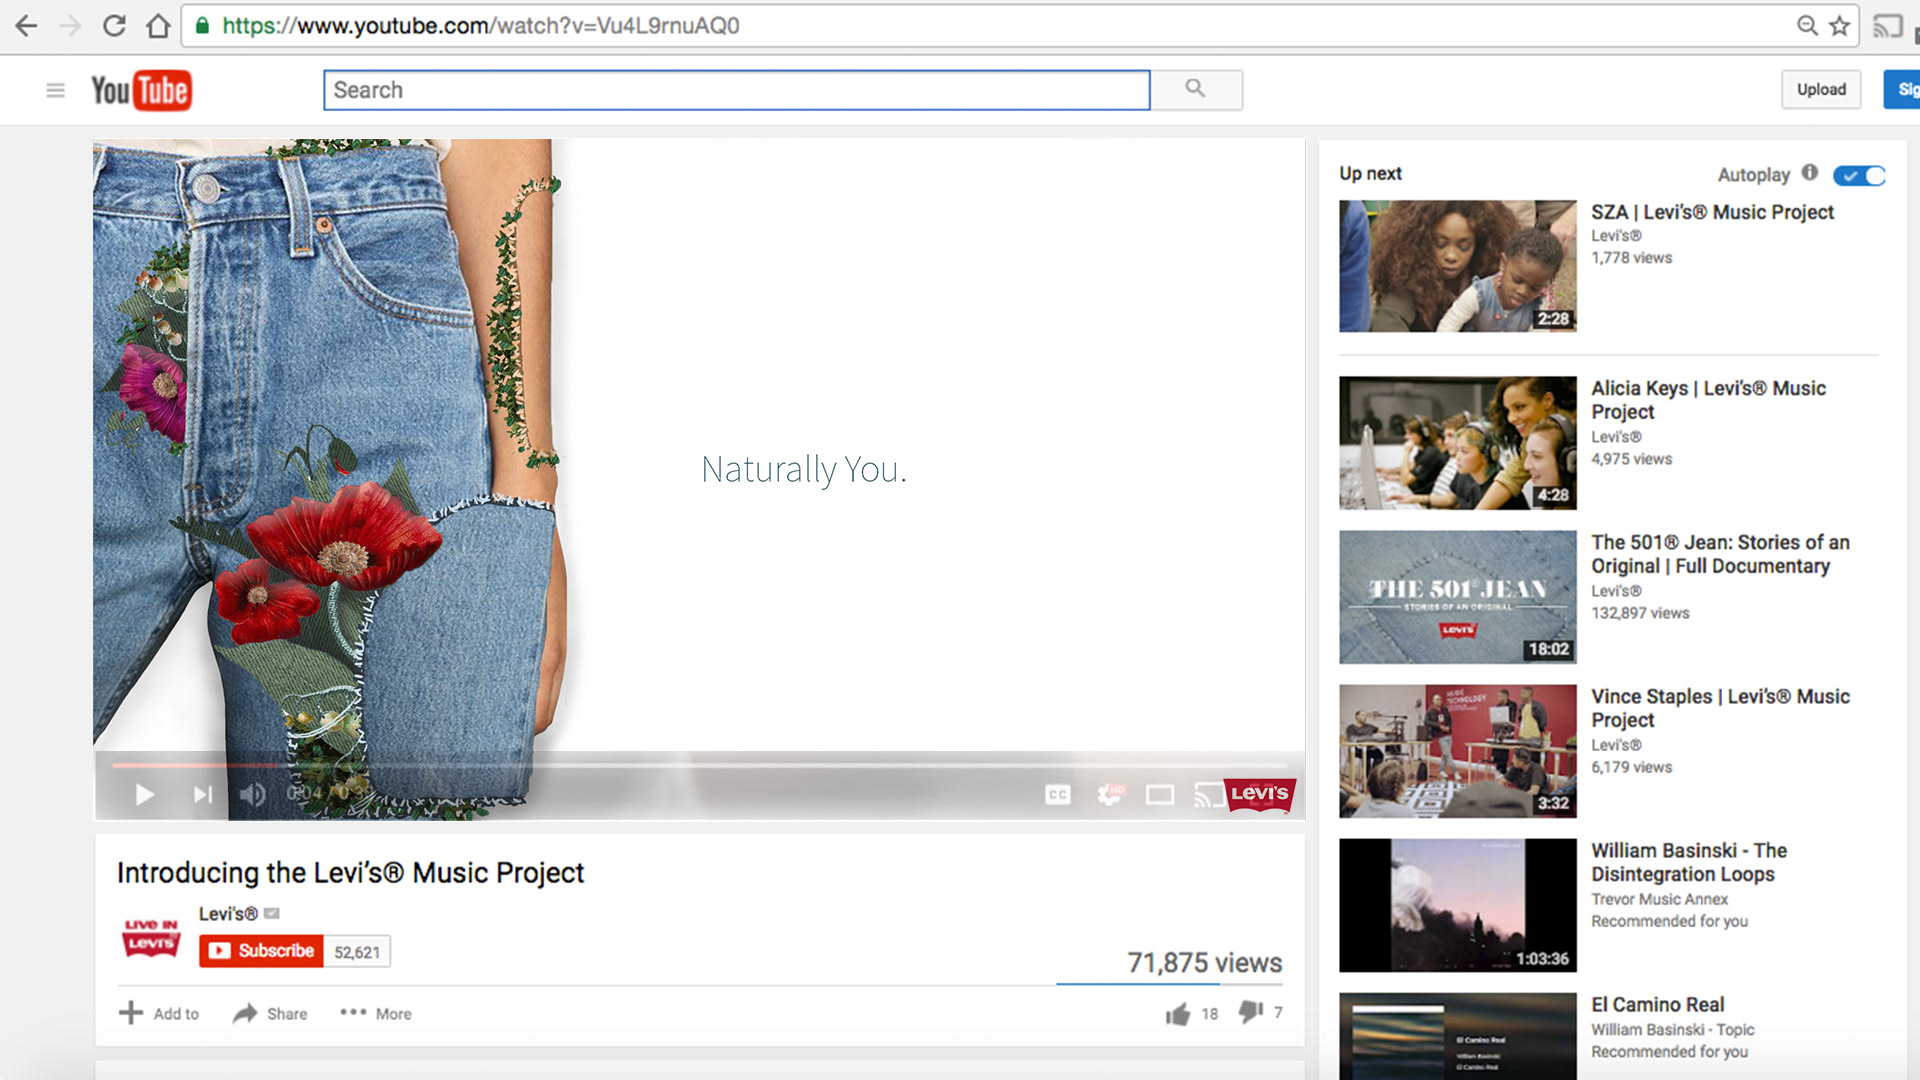Skip to the next video
Viewport: 1920px width, 1080px height.
tap(203, 794)
